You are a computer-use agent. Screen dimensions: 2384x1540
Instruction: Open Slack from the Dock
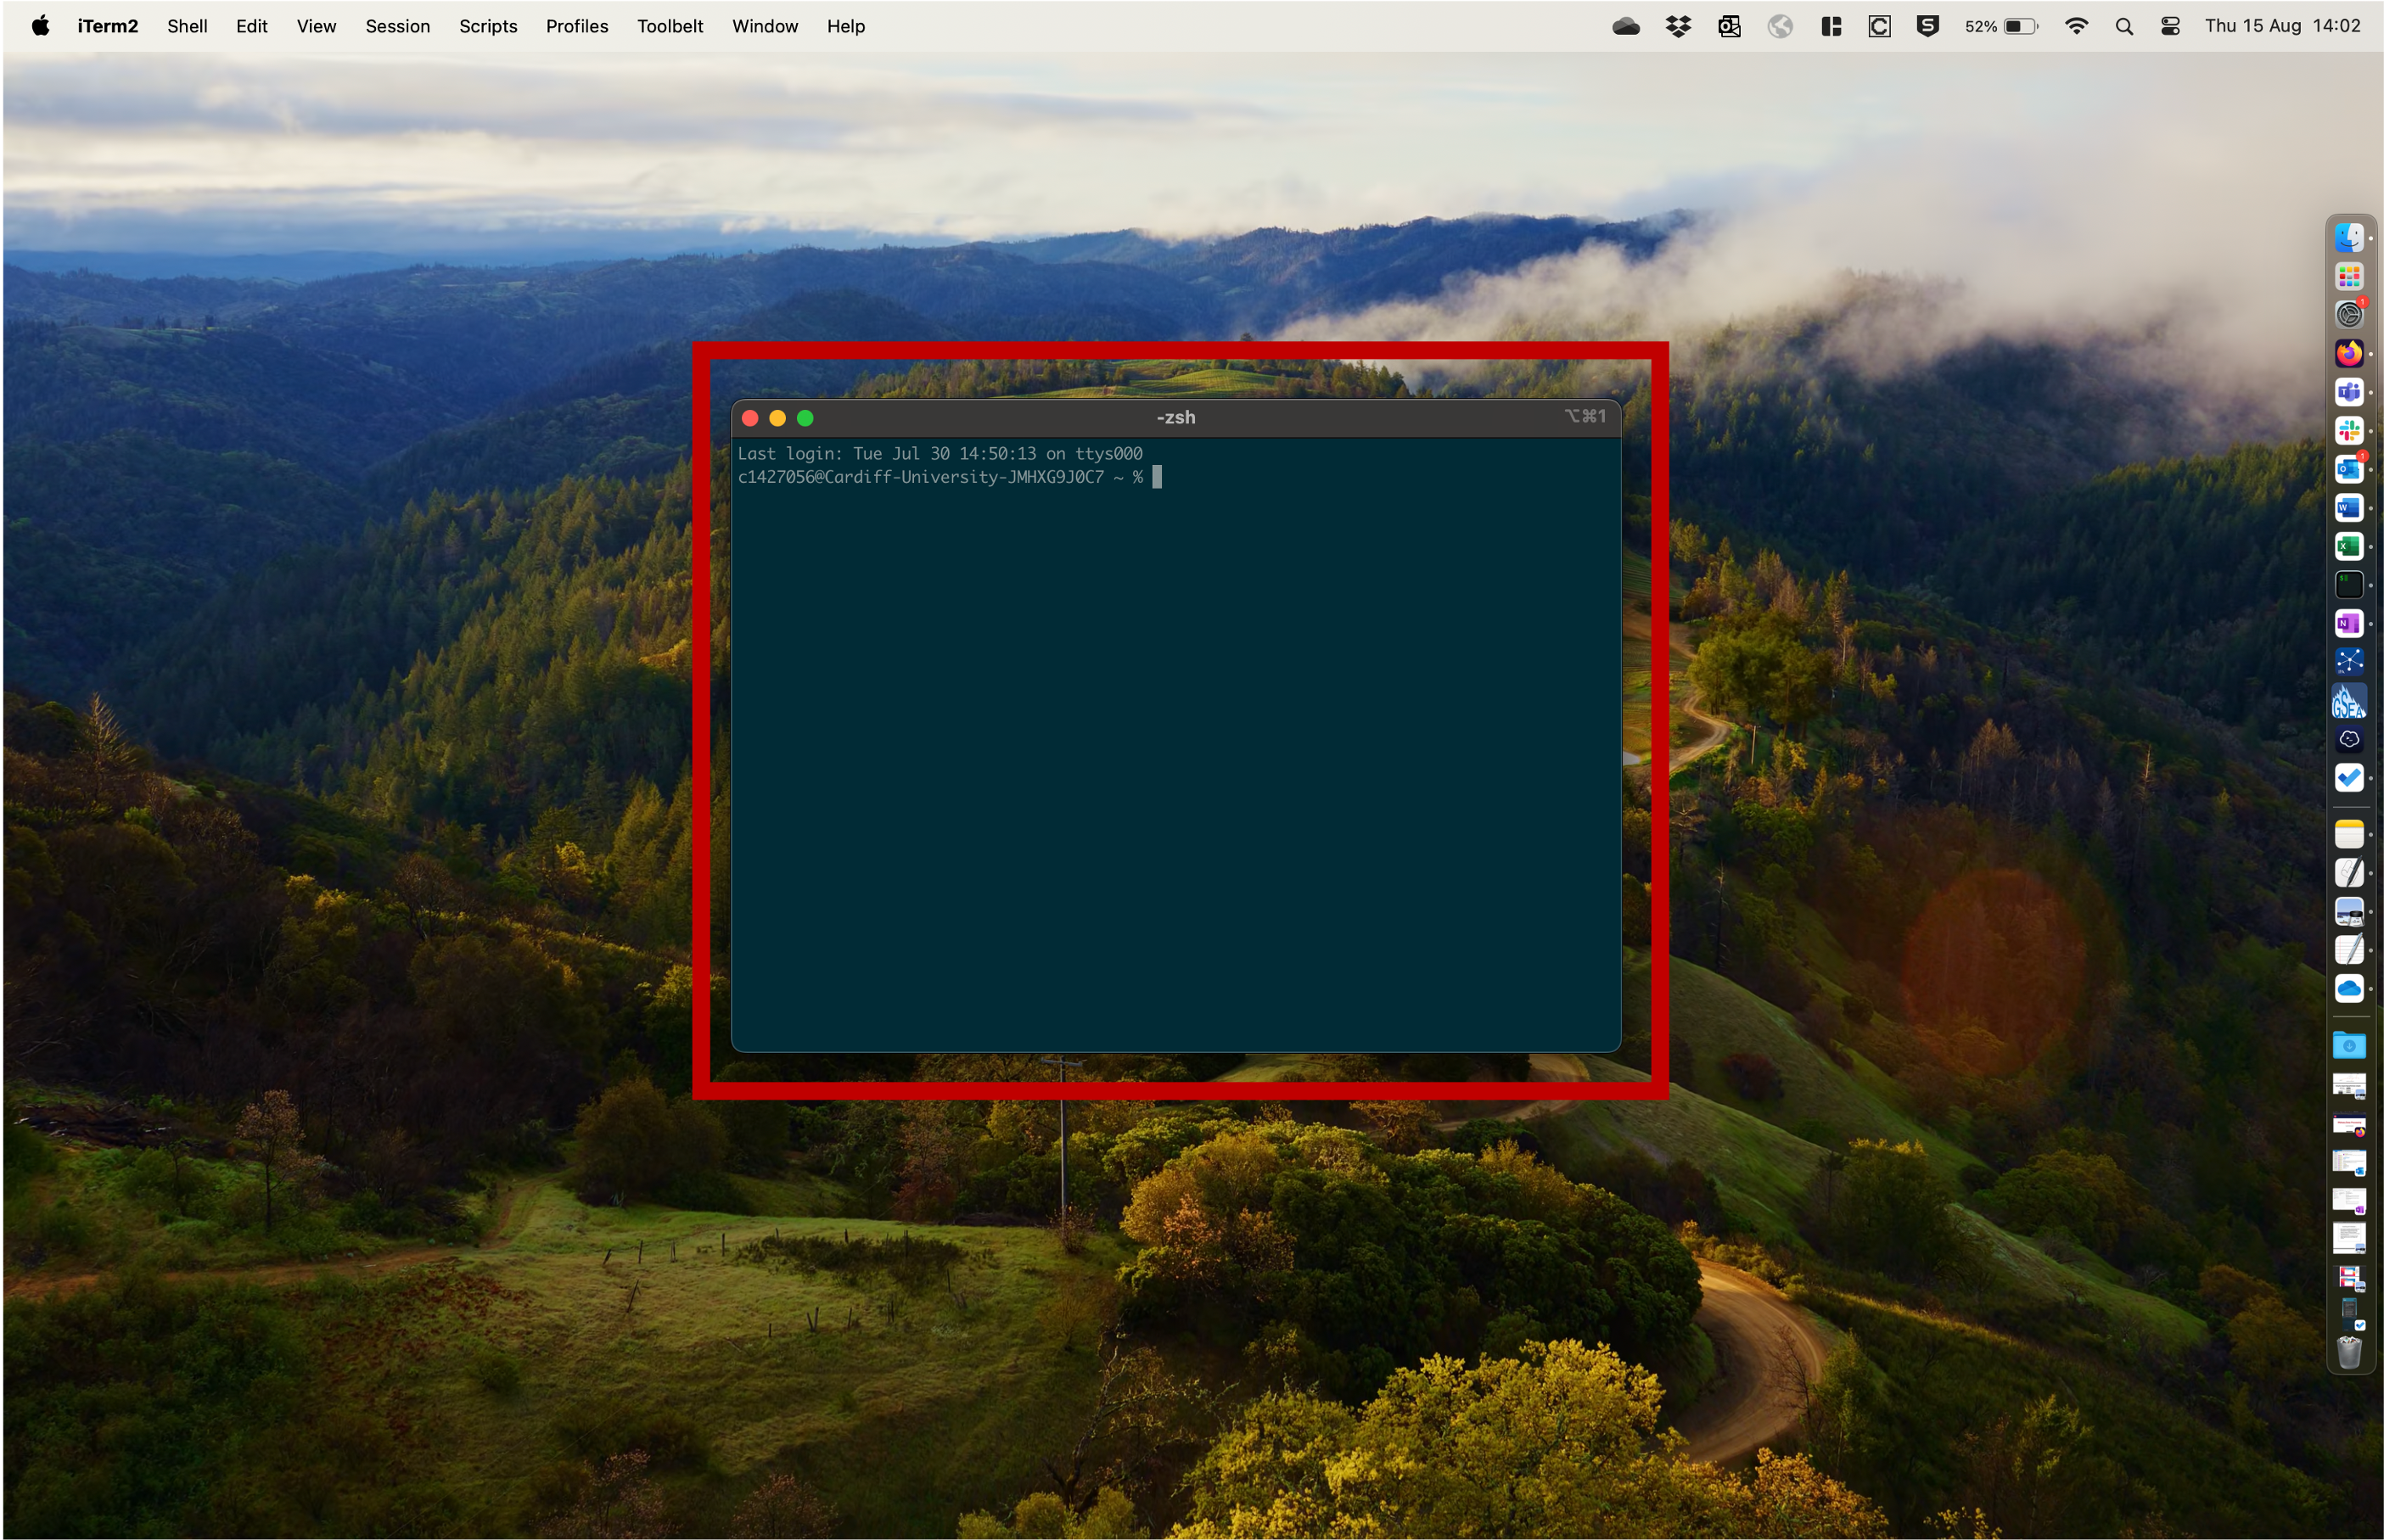pyautogui.click(x=2348, y=430)
